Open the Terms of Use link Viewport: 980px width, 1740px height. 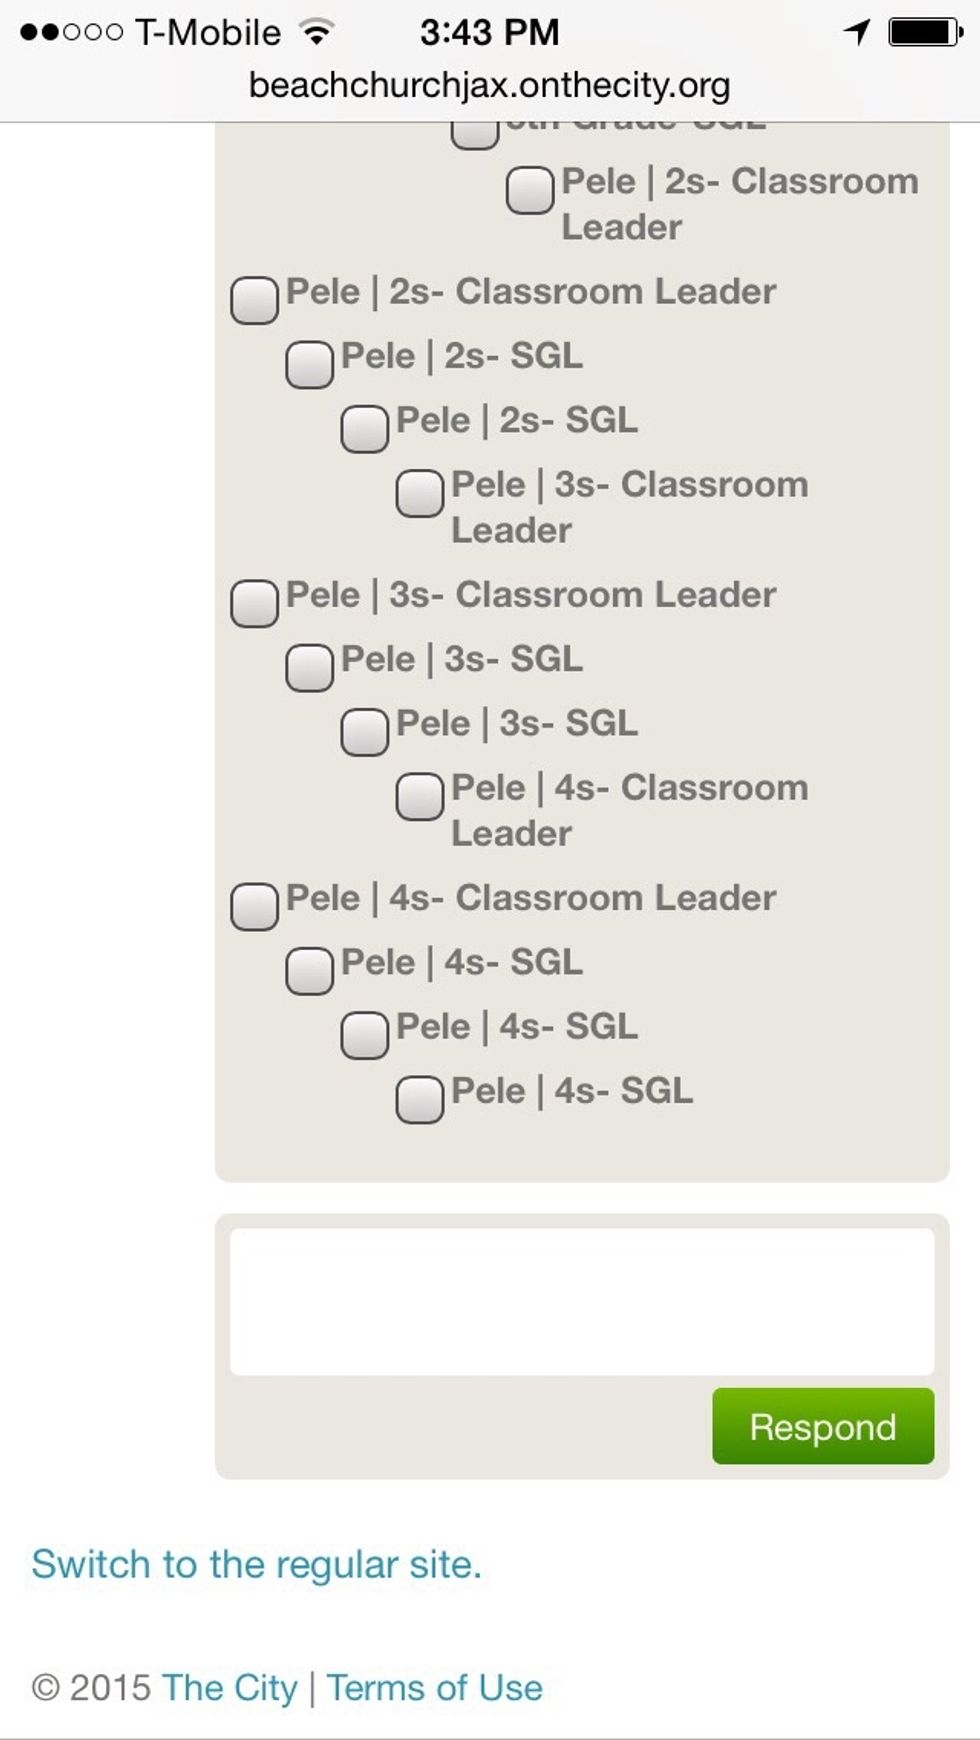(x=435, y=1688)
